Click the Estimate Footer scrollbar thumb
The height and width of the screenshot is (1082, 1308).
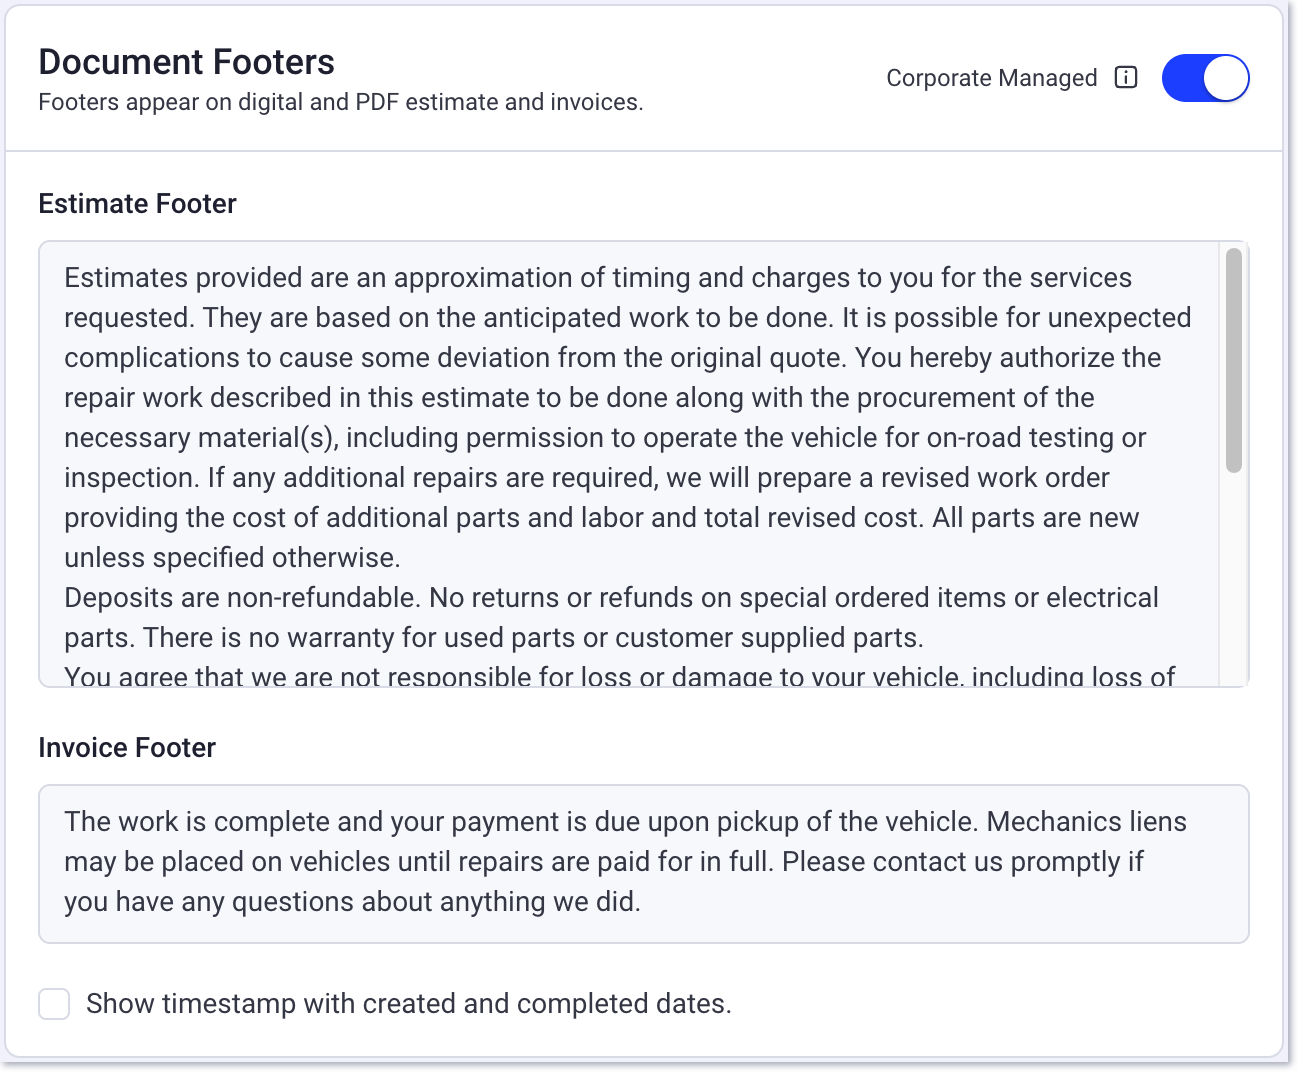click(1234, 360)
